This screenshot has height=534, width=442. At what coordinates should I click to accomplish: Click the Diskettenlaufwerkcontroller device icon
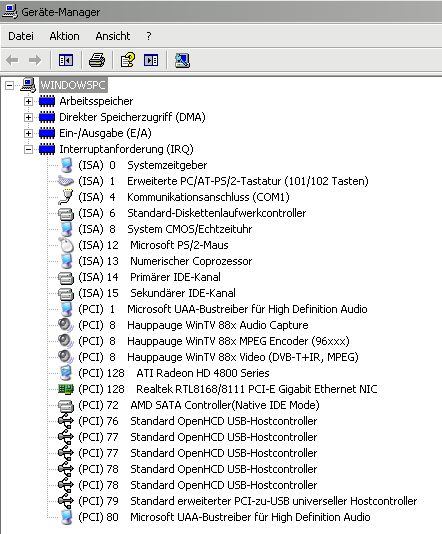tap(66, 214)
